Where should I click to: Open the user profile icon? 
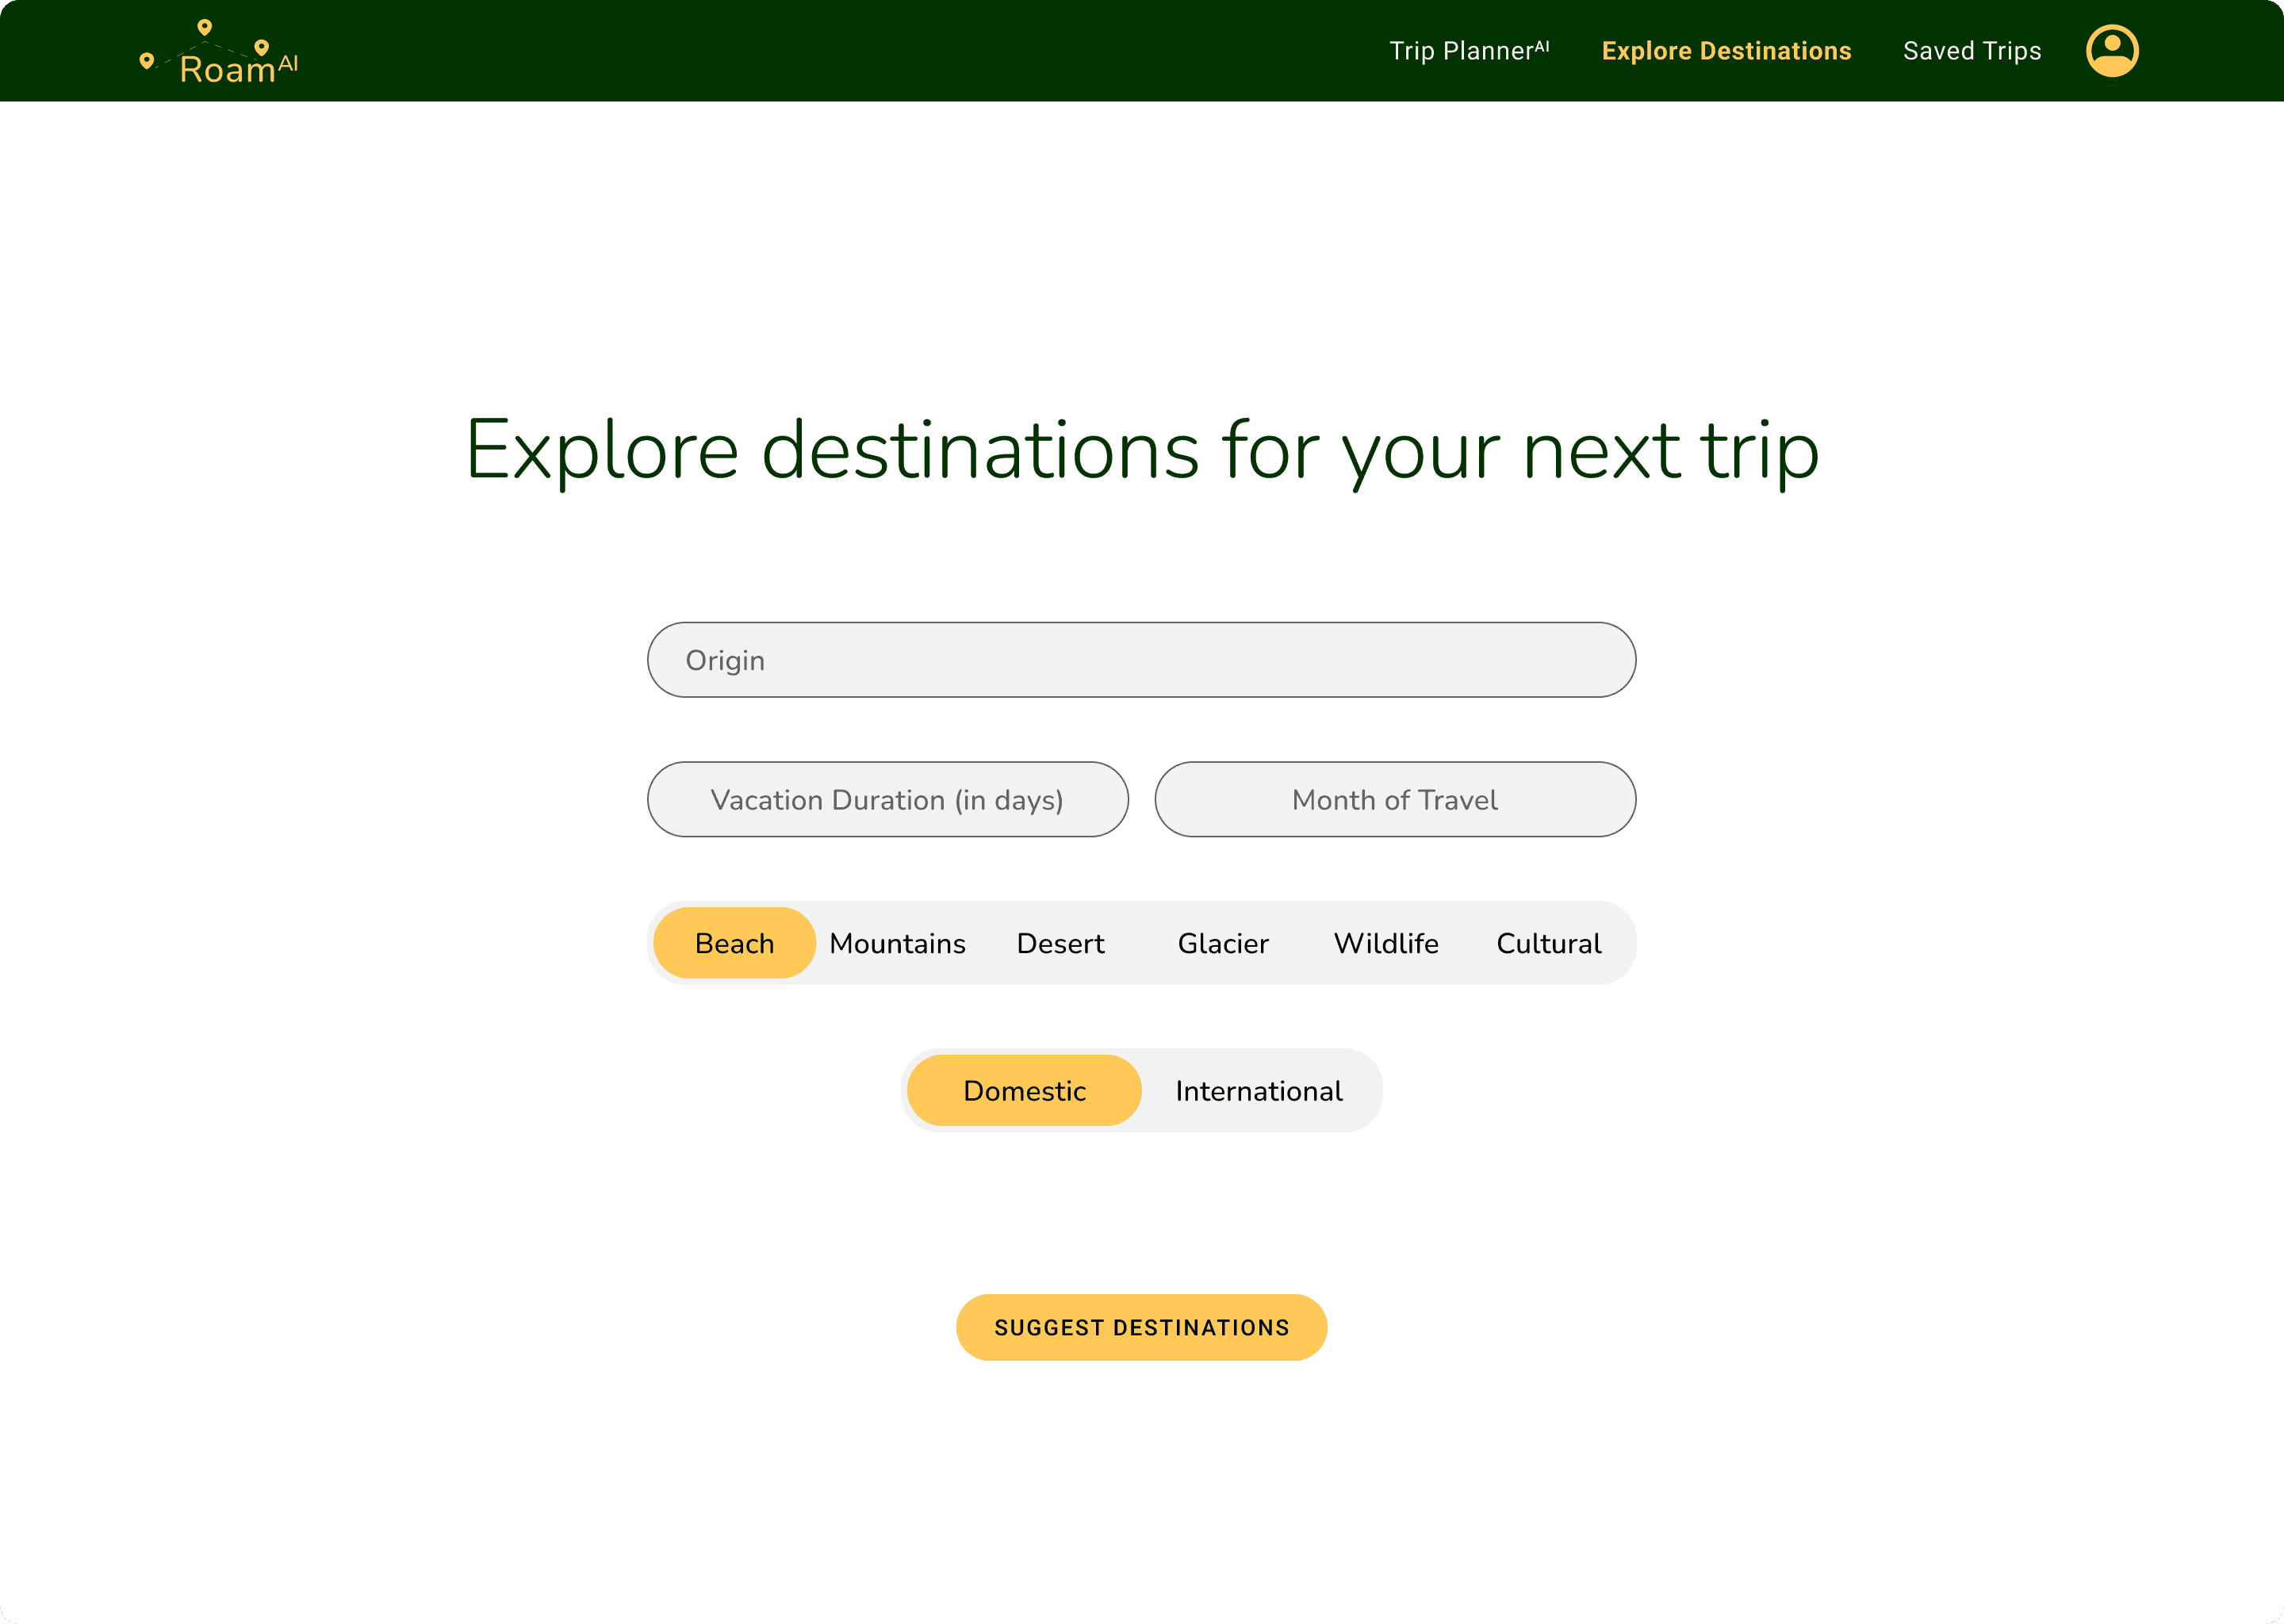(2111, 51)
